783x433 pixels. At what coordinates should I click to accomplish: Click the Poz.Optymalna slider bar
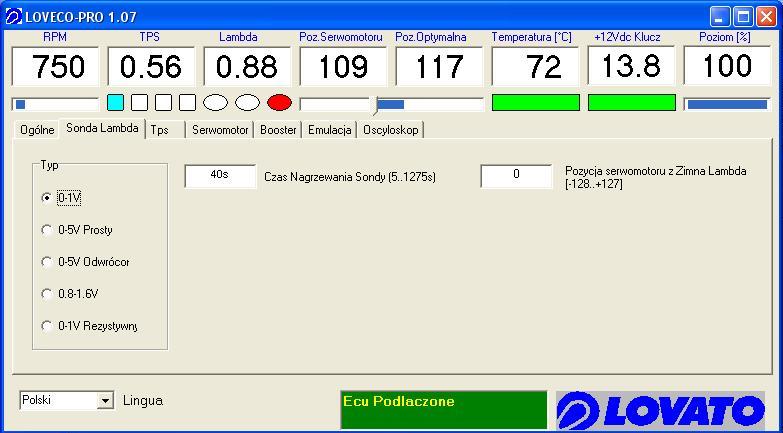pyautogui.click(x=430, y=104)
